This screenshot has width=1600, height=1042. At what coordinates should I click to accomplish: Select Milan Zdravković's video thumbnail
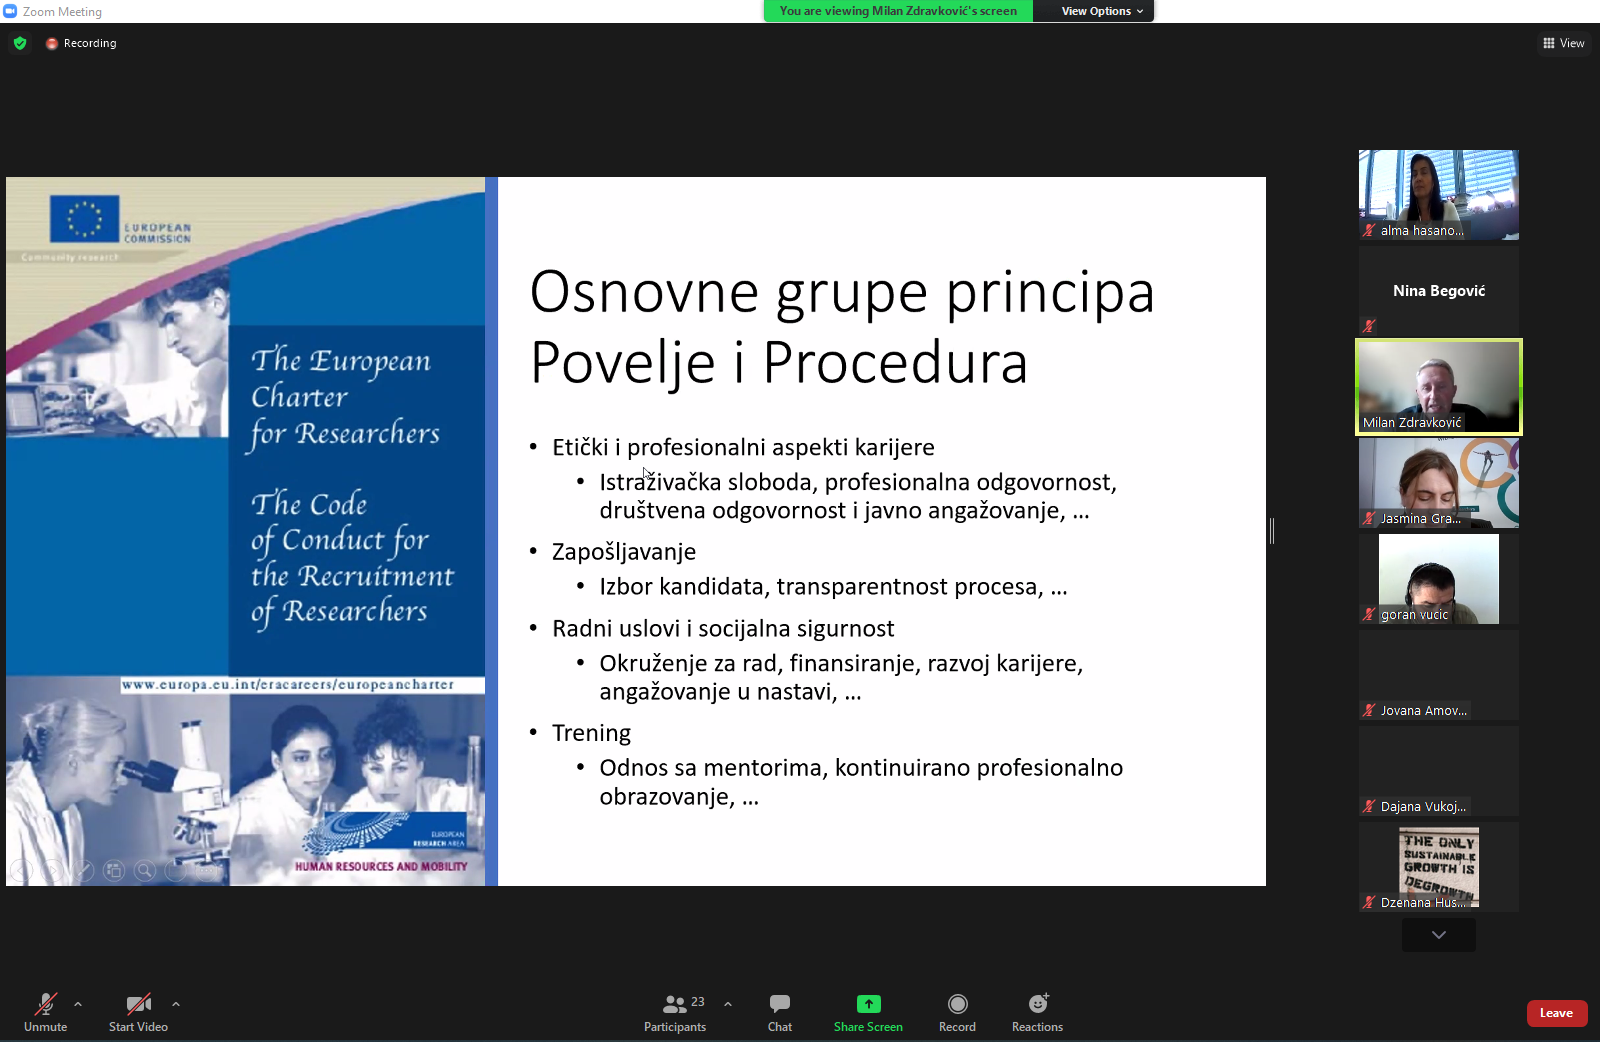[x=1438, y=387]
